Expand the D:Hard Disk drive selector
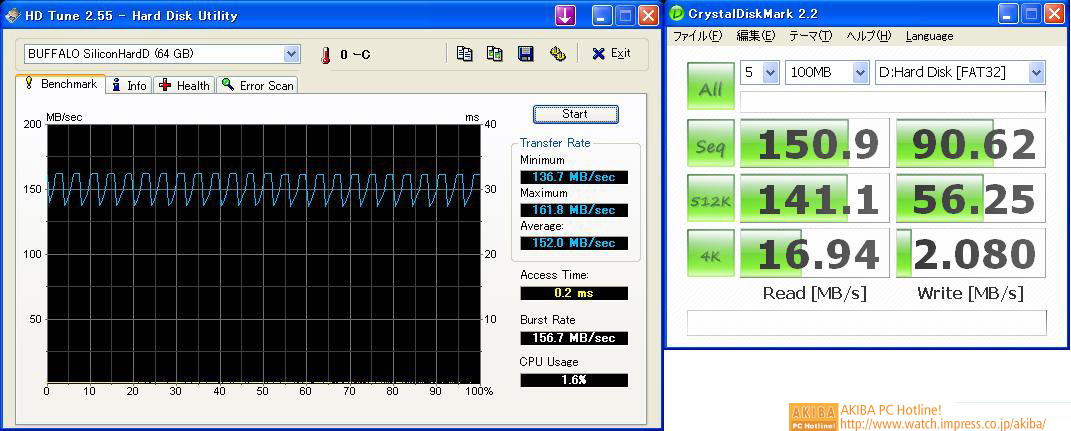 pos(1035,72)
